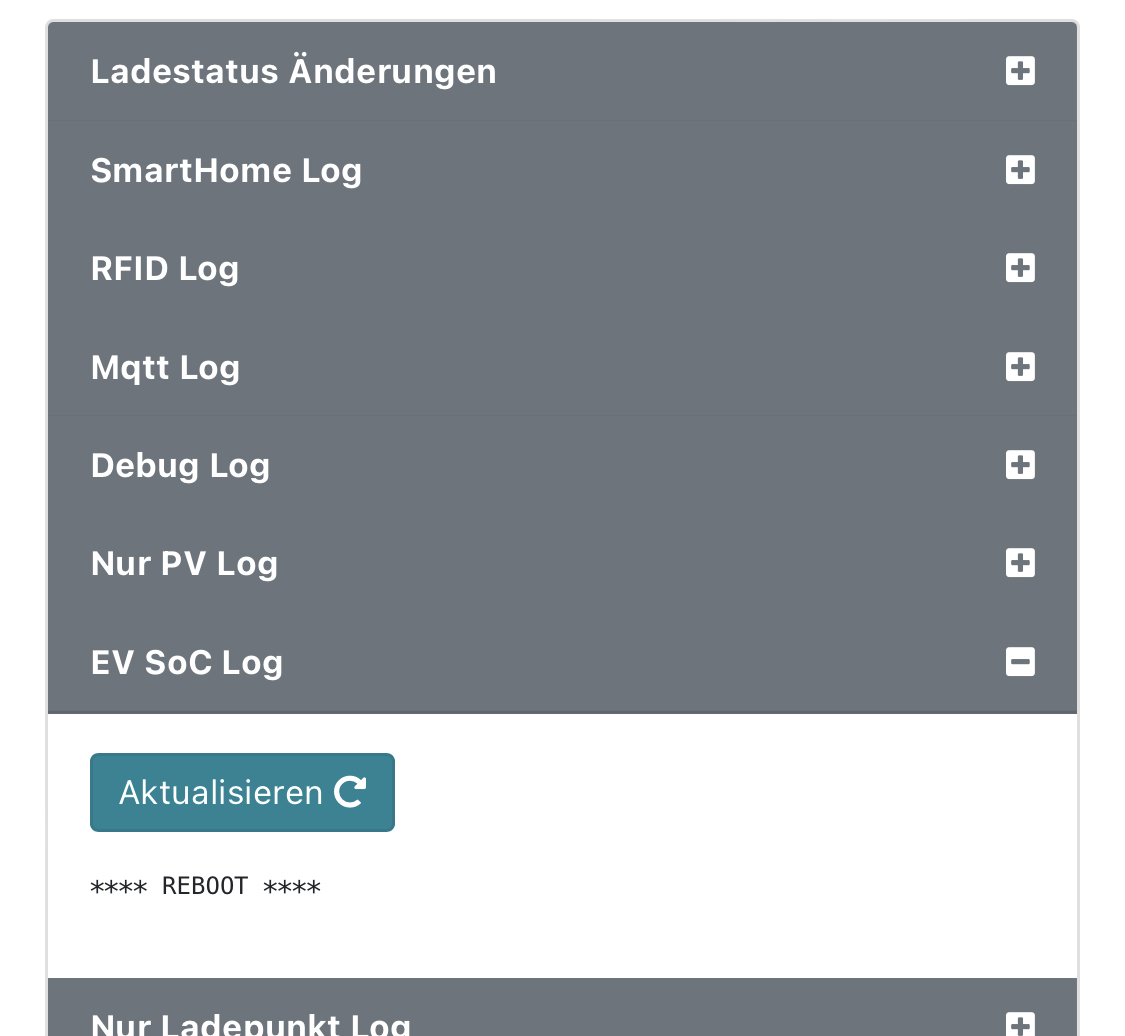Show Debug Log with its plus icon

tap(1020, 465)
